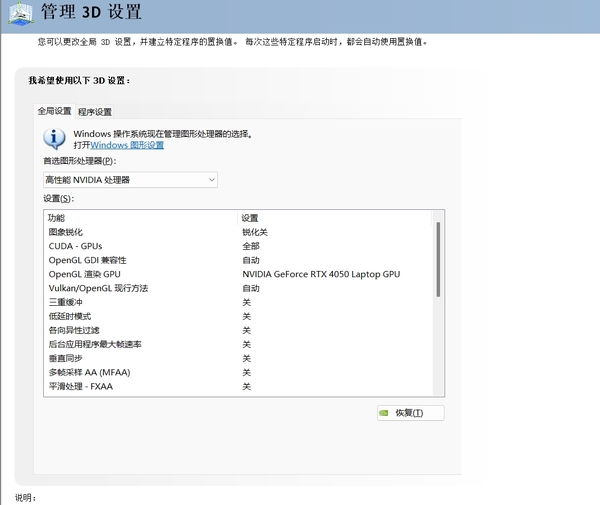Open the Windows 图形设置 link
The height and width of the screenshot is (505, 600).
point(127,145)
